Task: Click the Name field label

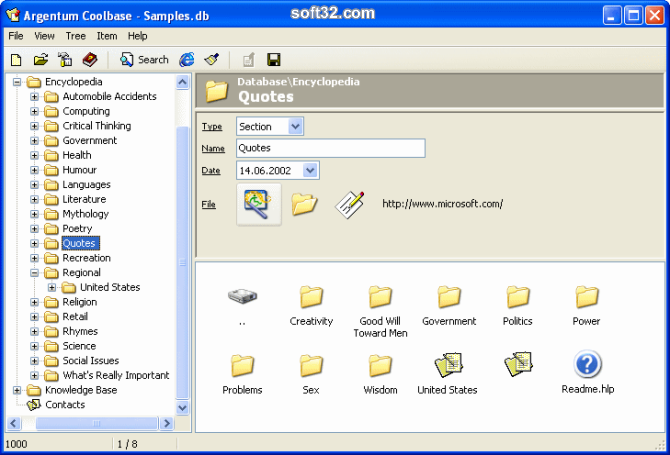Action: pyautogui.click(x=213, y=148)
